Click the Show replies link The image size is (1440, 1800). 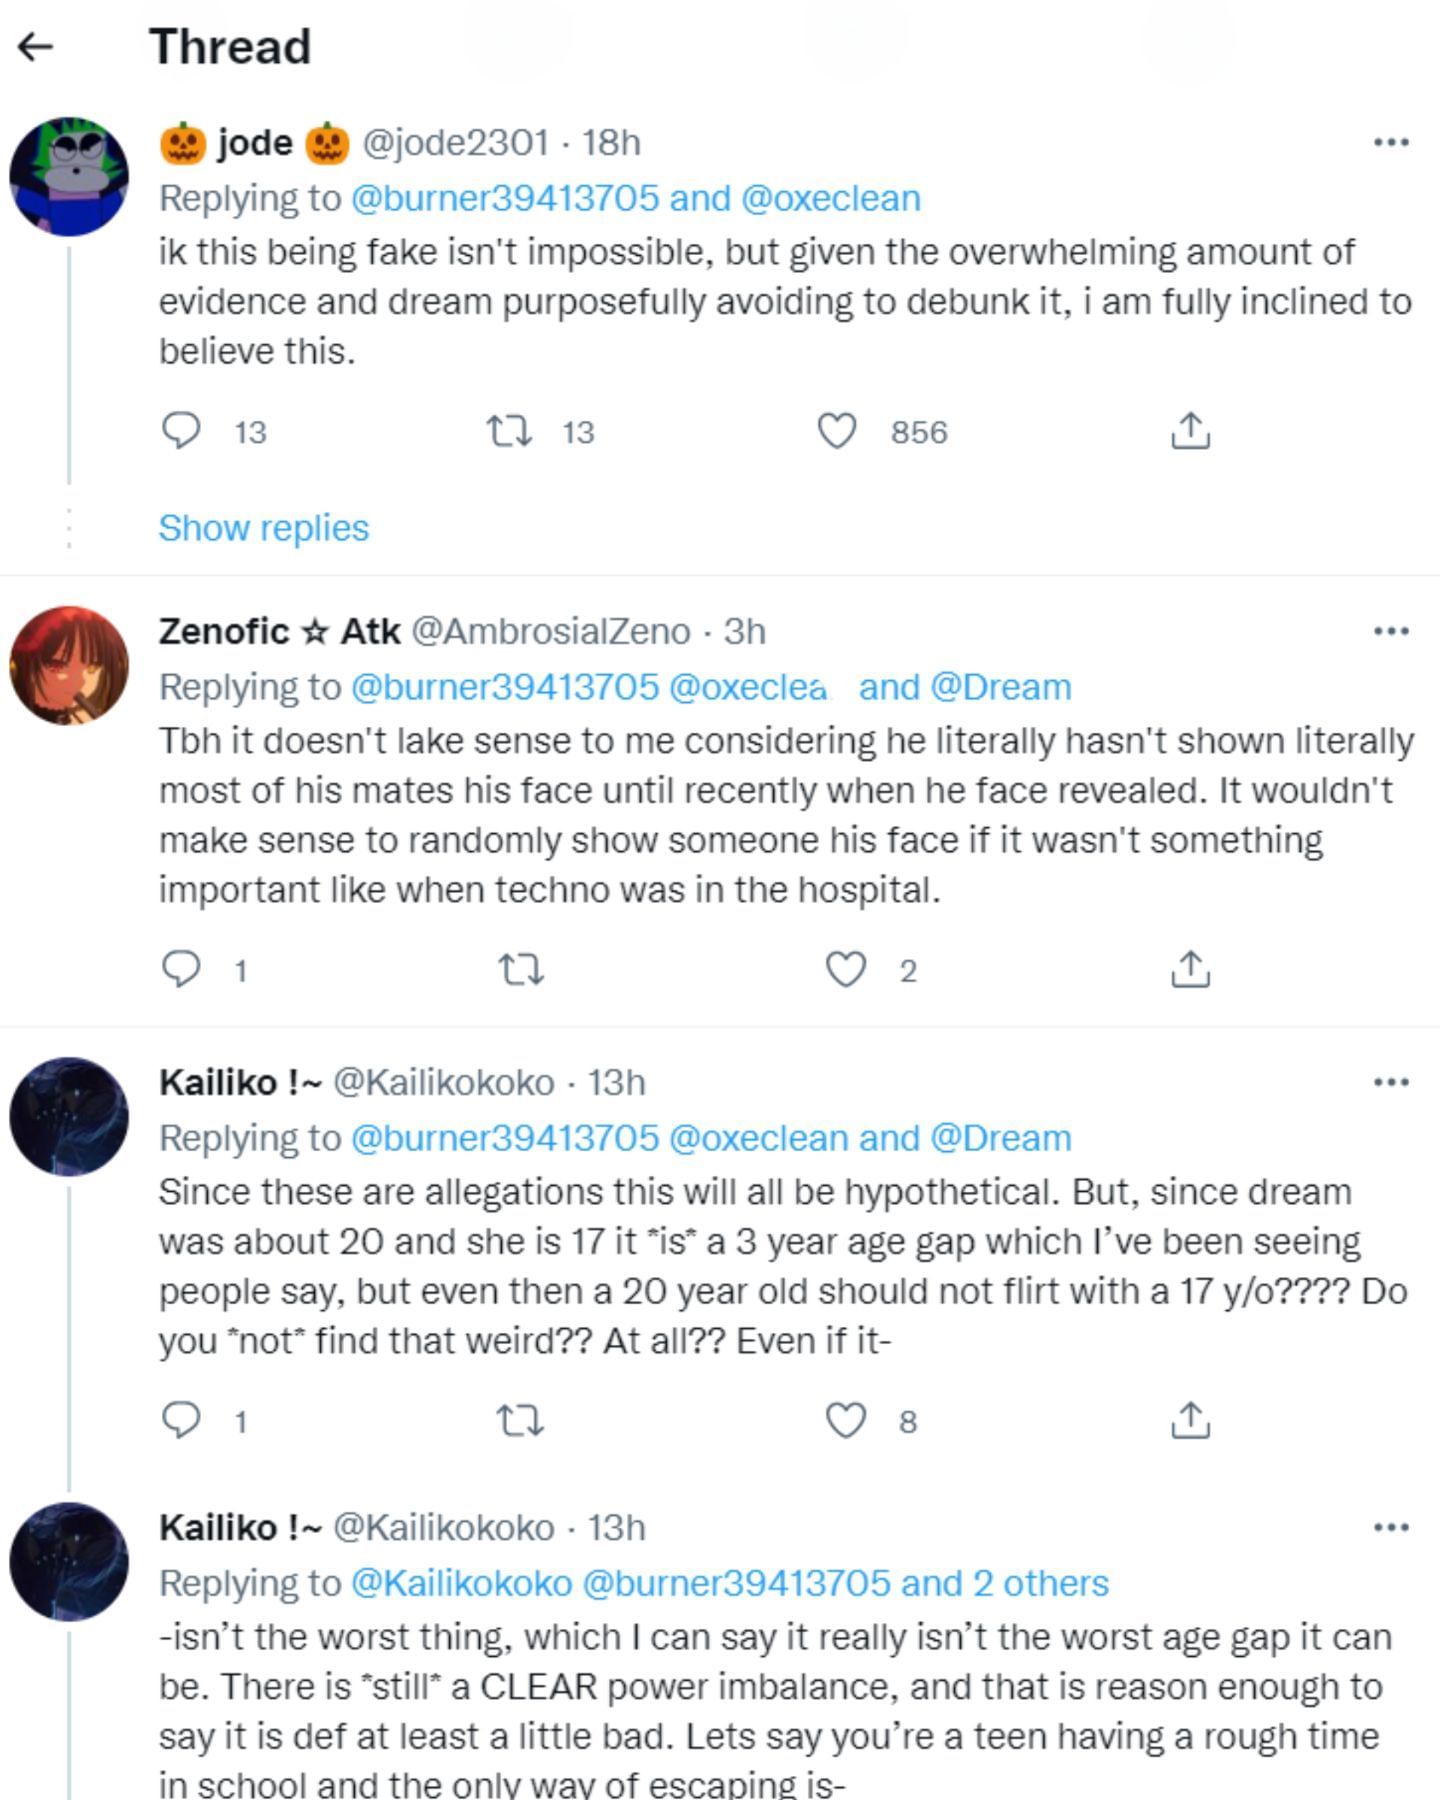coord(265,528)
